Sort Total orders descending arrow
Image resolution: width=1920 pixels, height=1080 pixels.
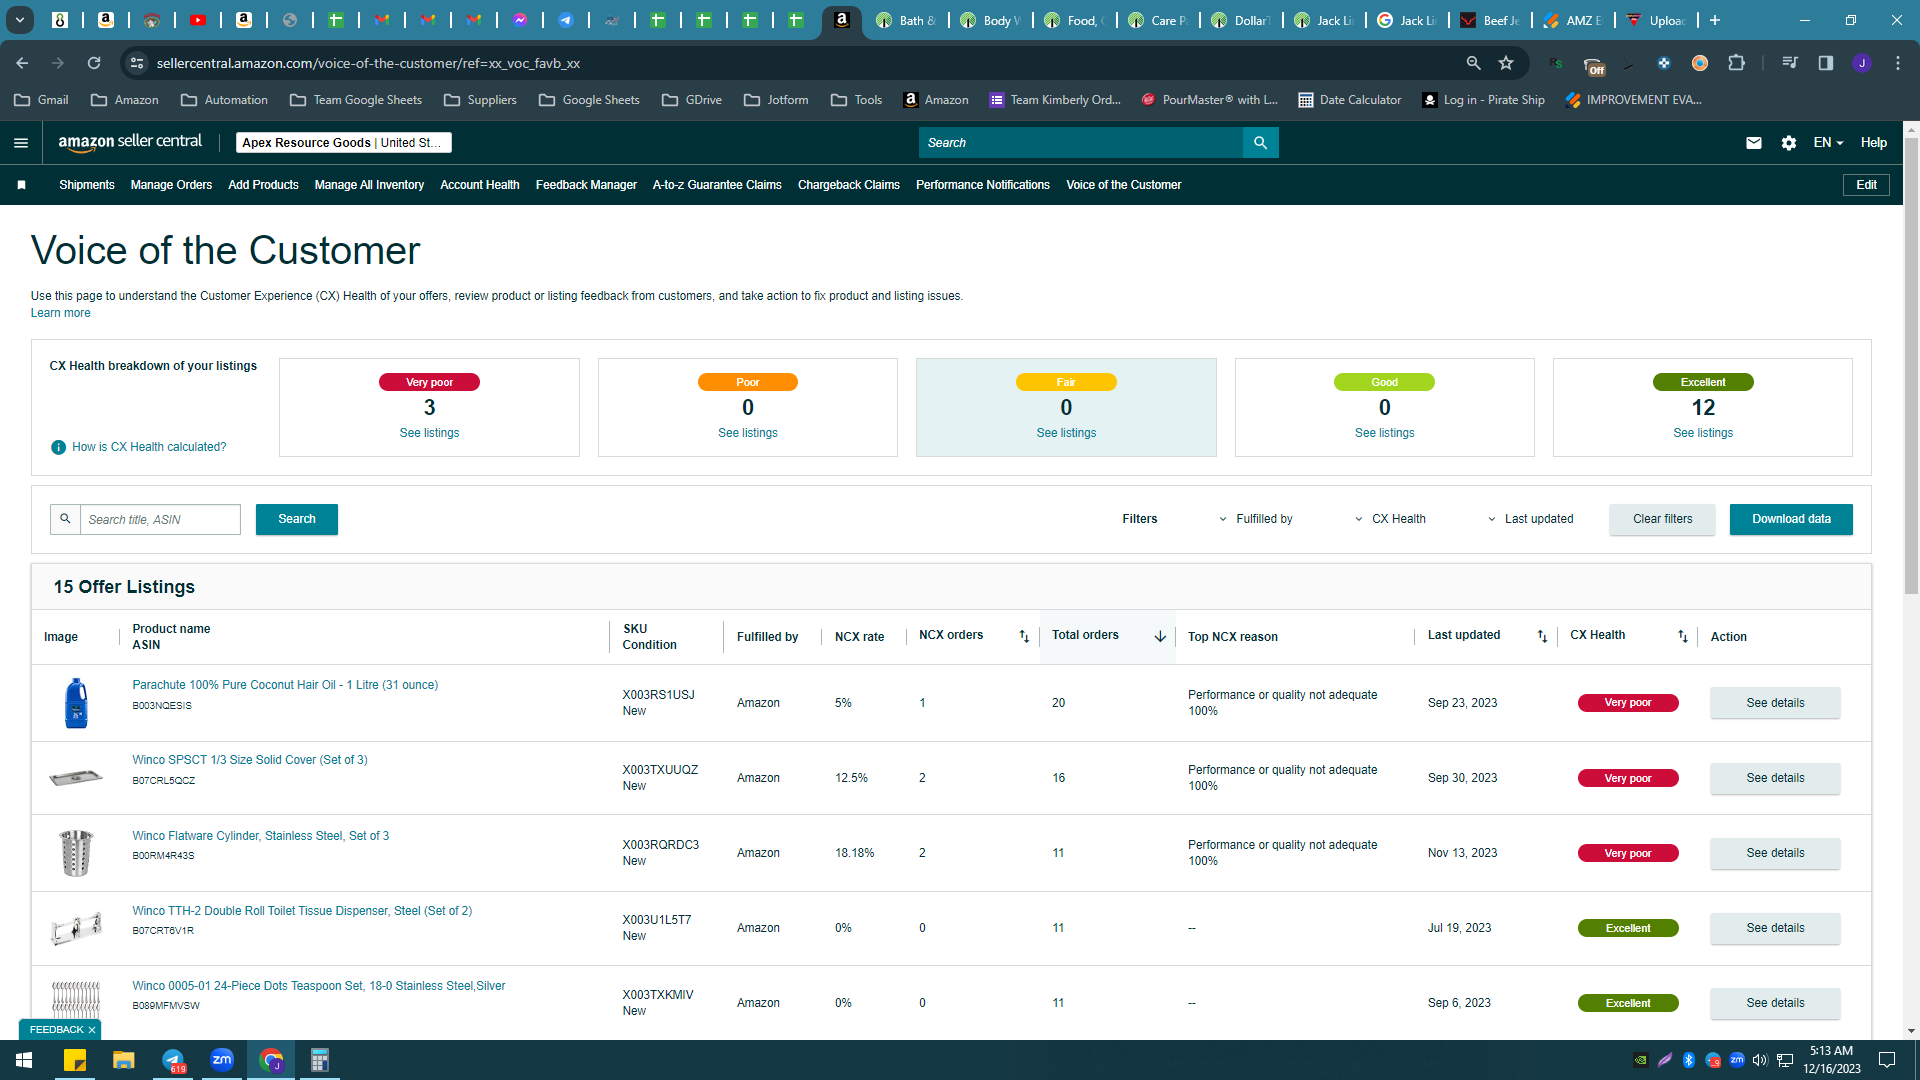(1160, 636)
